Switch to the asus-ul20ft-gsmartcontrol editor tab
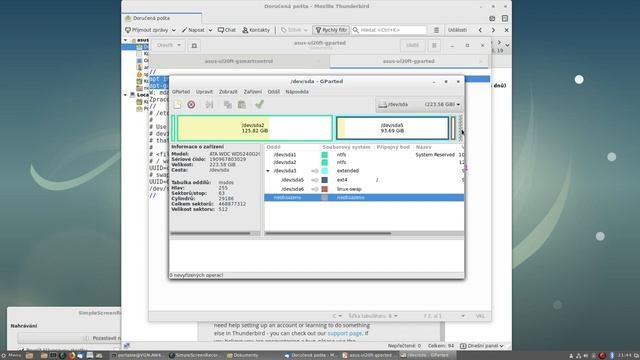Screen dimensions: 640x360 pos(239,61)
